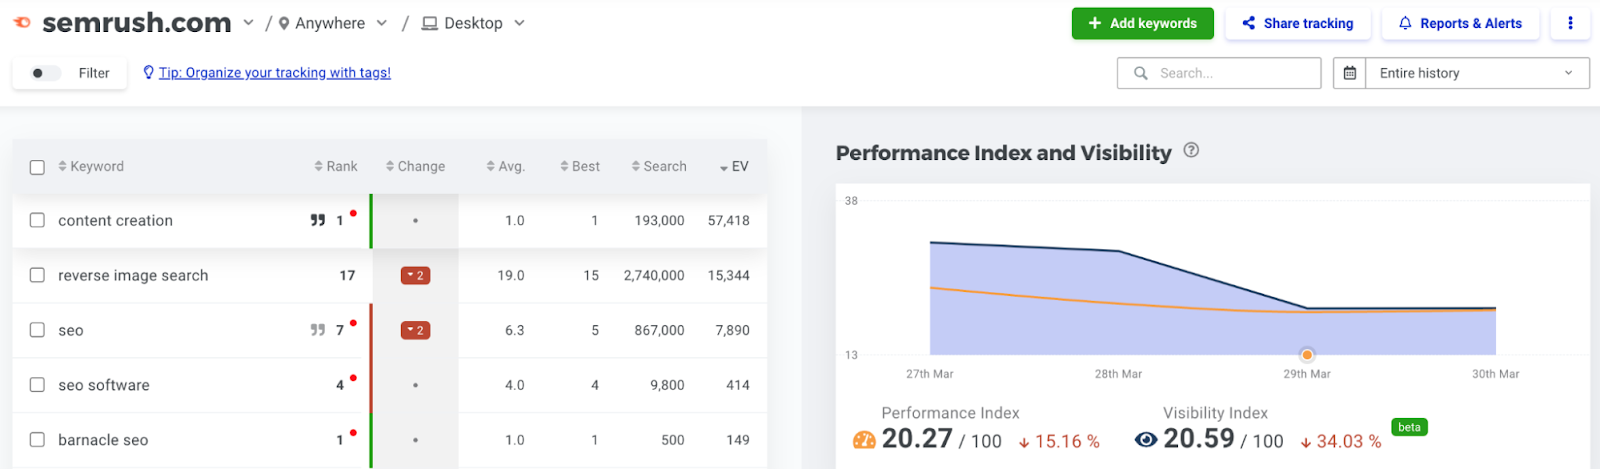
Task: Click the red -2 change badge for seo
Action: pyautogui.click(x=415, y=330)
